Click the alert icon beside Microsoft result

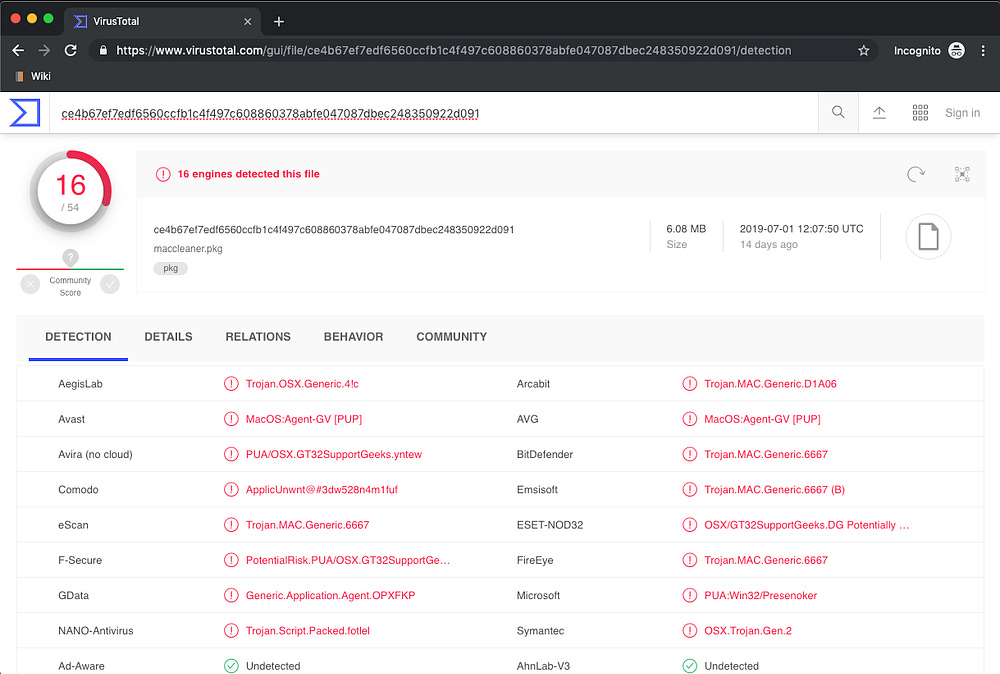[x=689, y=596]
